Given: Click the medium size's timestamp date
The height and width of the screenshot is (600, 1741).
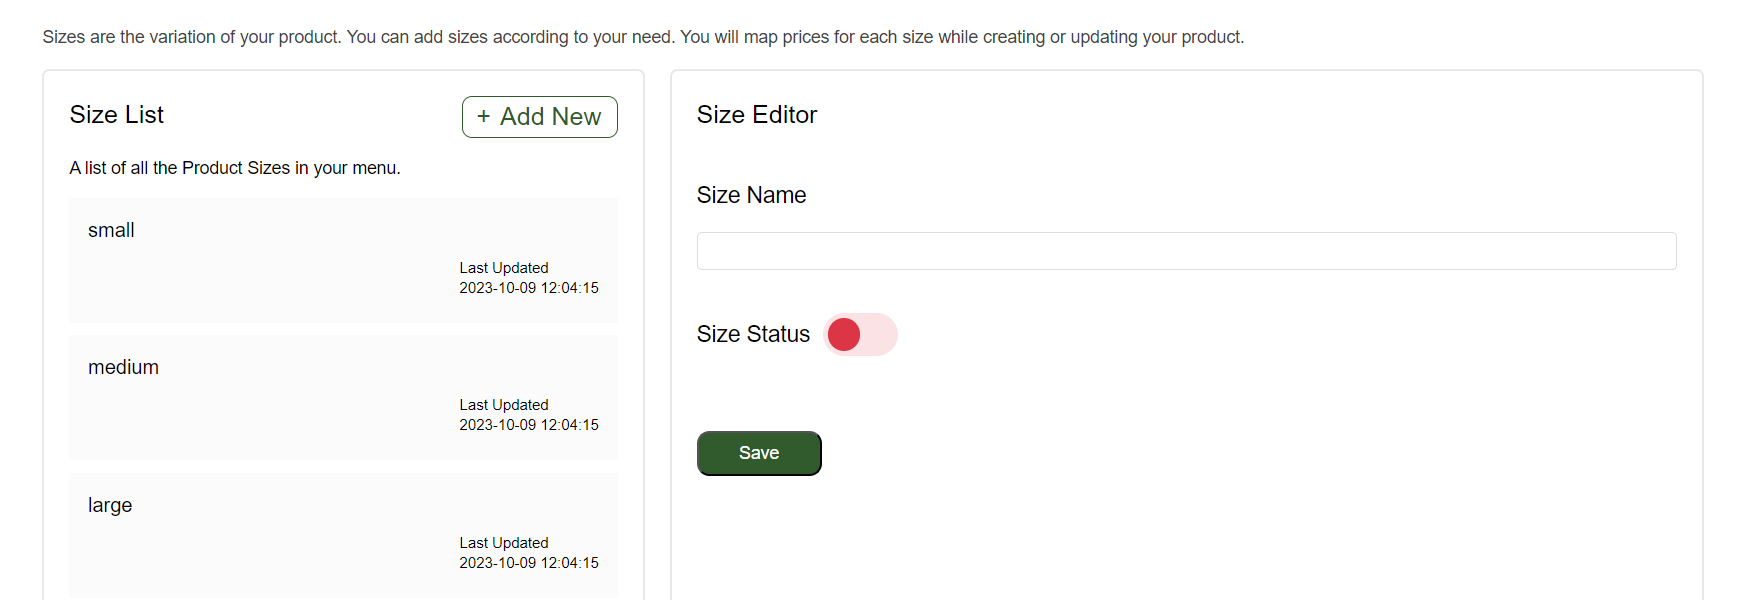Looking at the screenshot, I should click(528, 425).
